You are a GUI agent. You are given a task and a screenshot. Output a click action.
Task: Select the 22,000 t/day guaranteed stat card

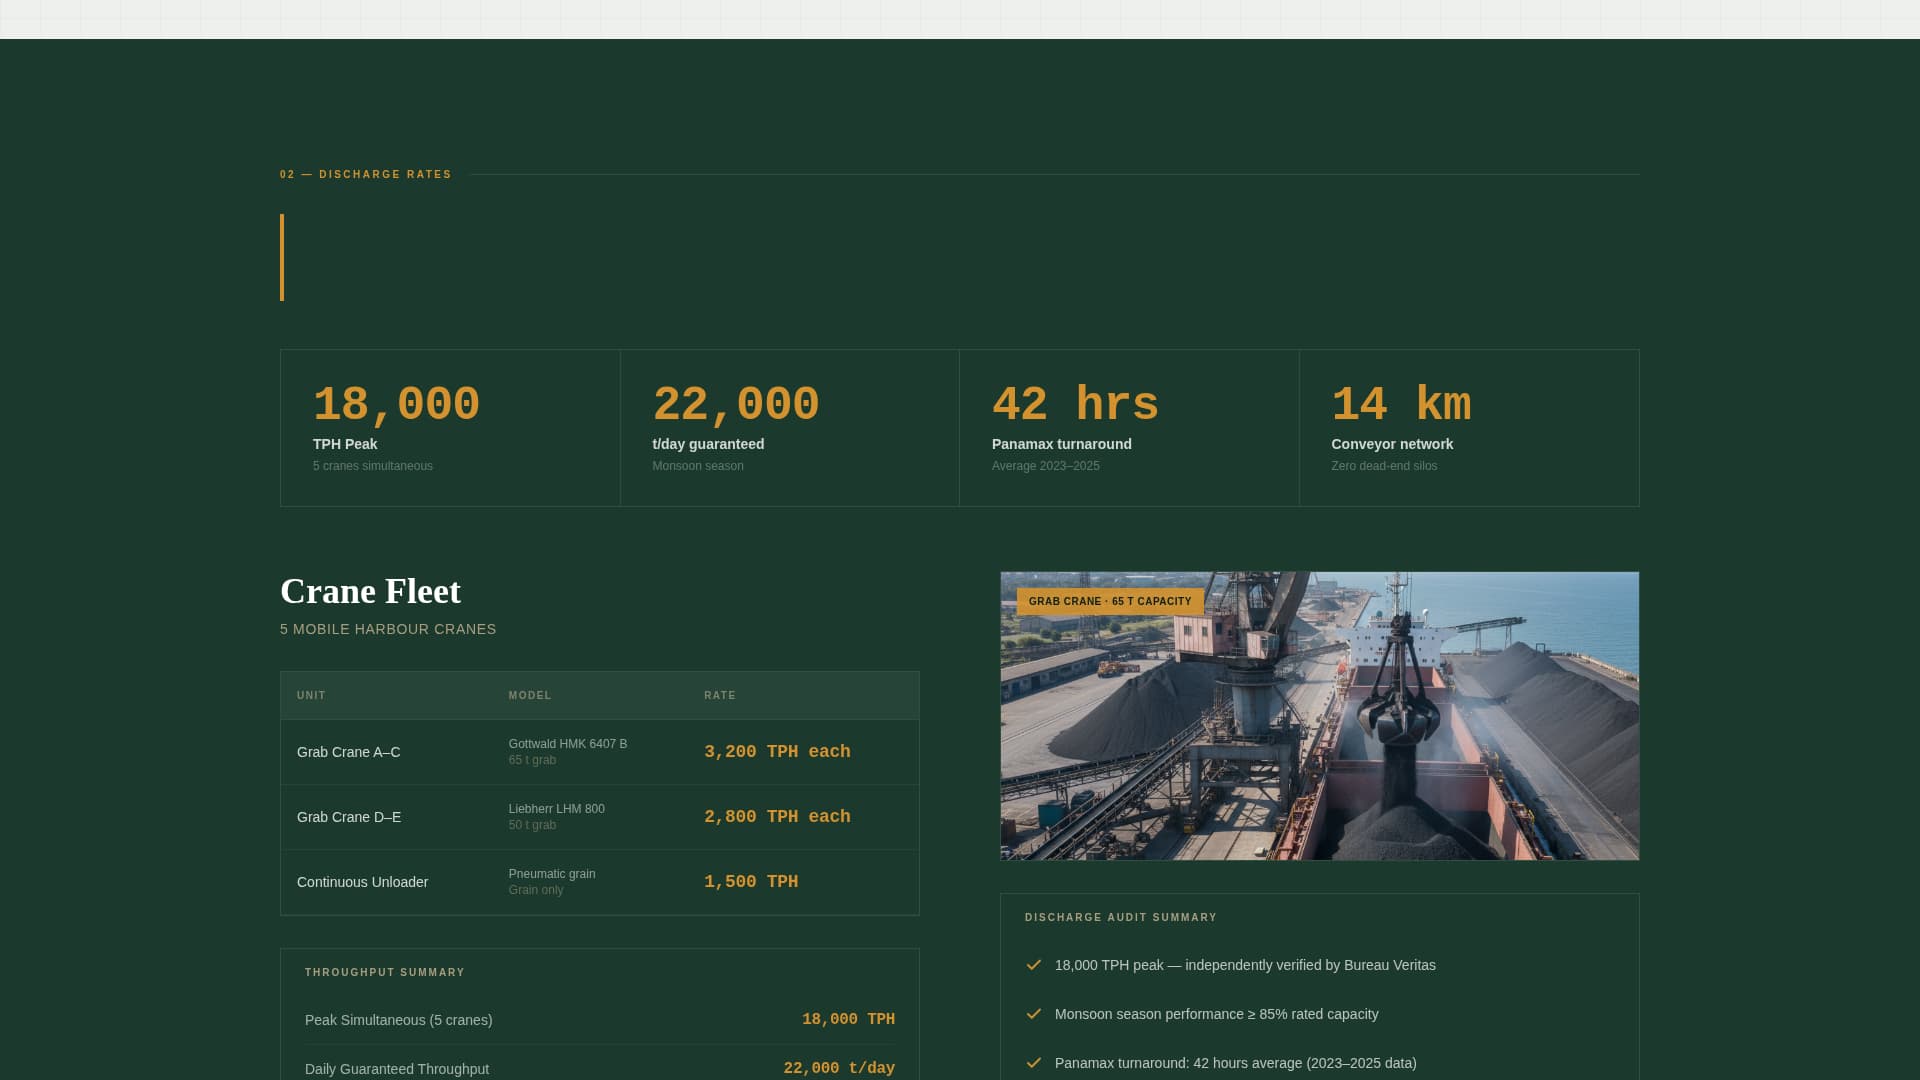[789, 427]
